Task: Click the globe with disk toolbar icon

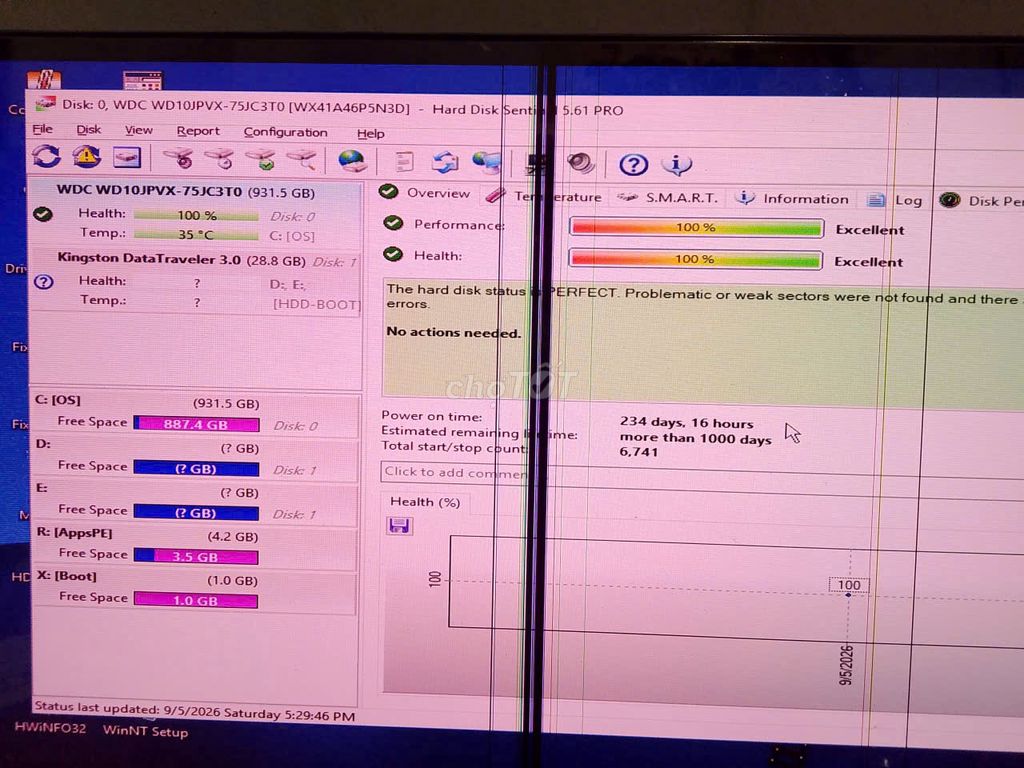Action: (353, 161)
